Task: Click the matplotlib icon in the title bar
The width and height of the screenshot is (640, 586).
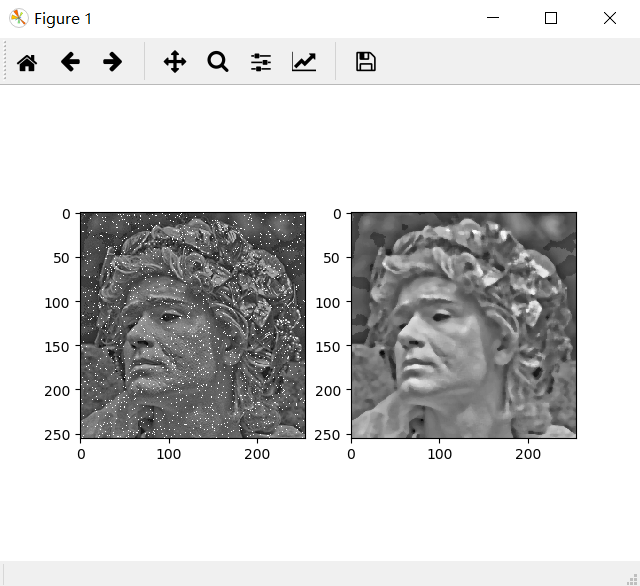Action: (x=18, y=18)
